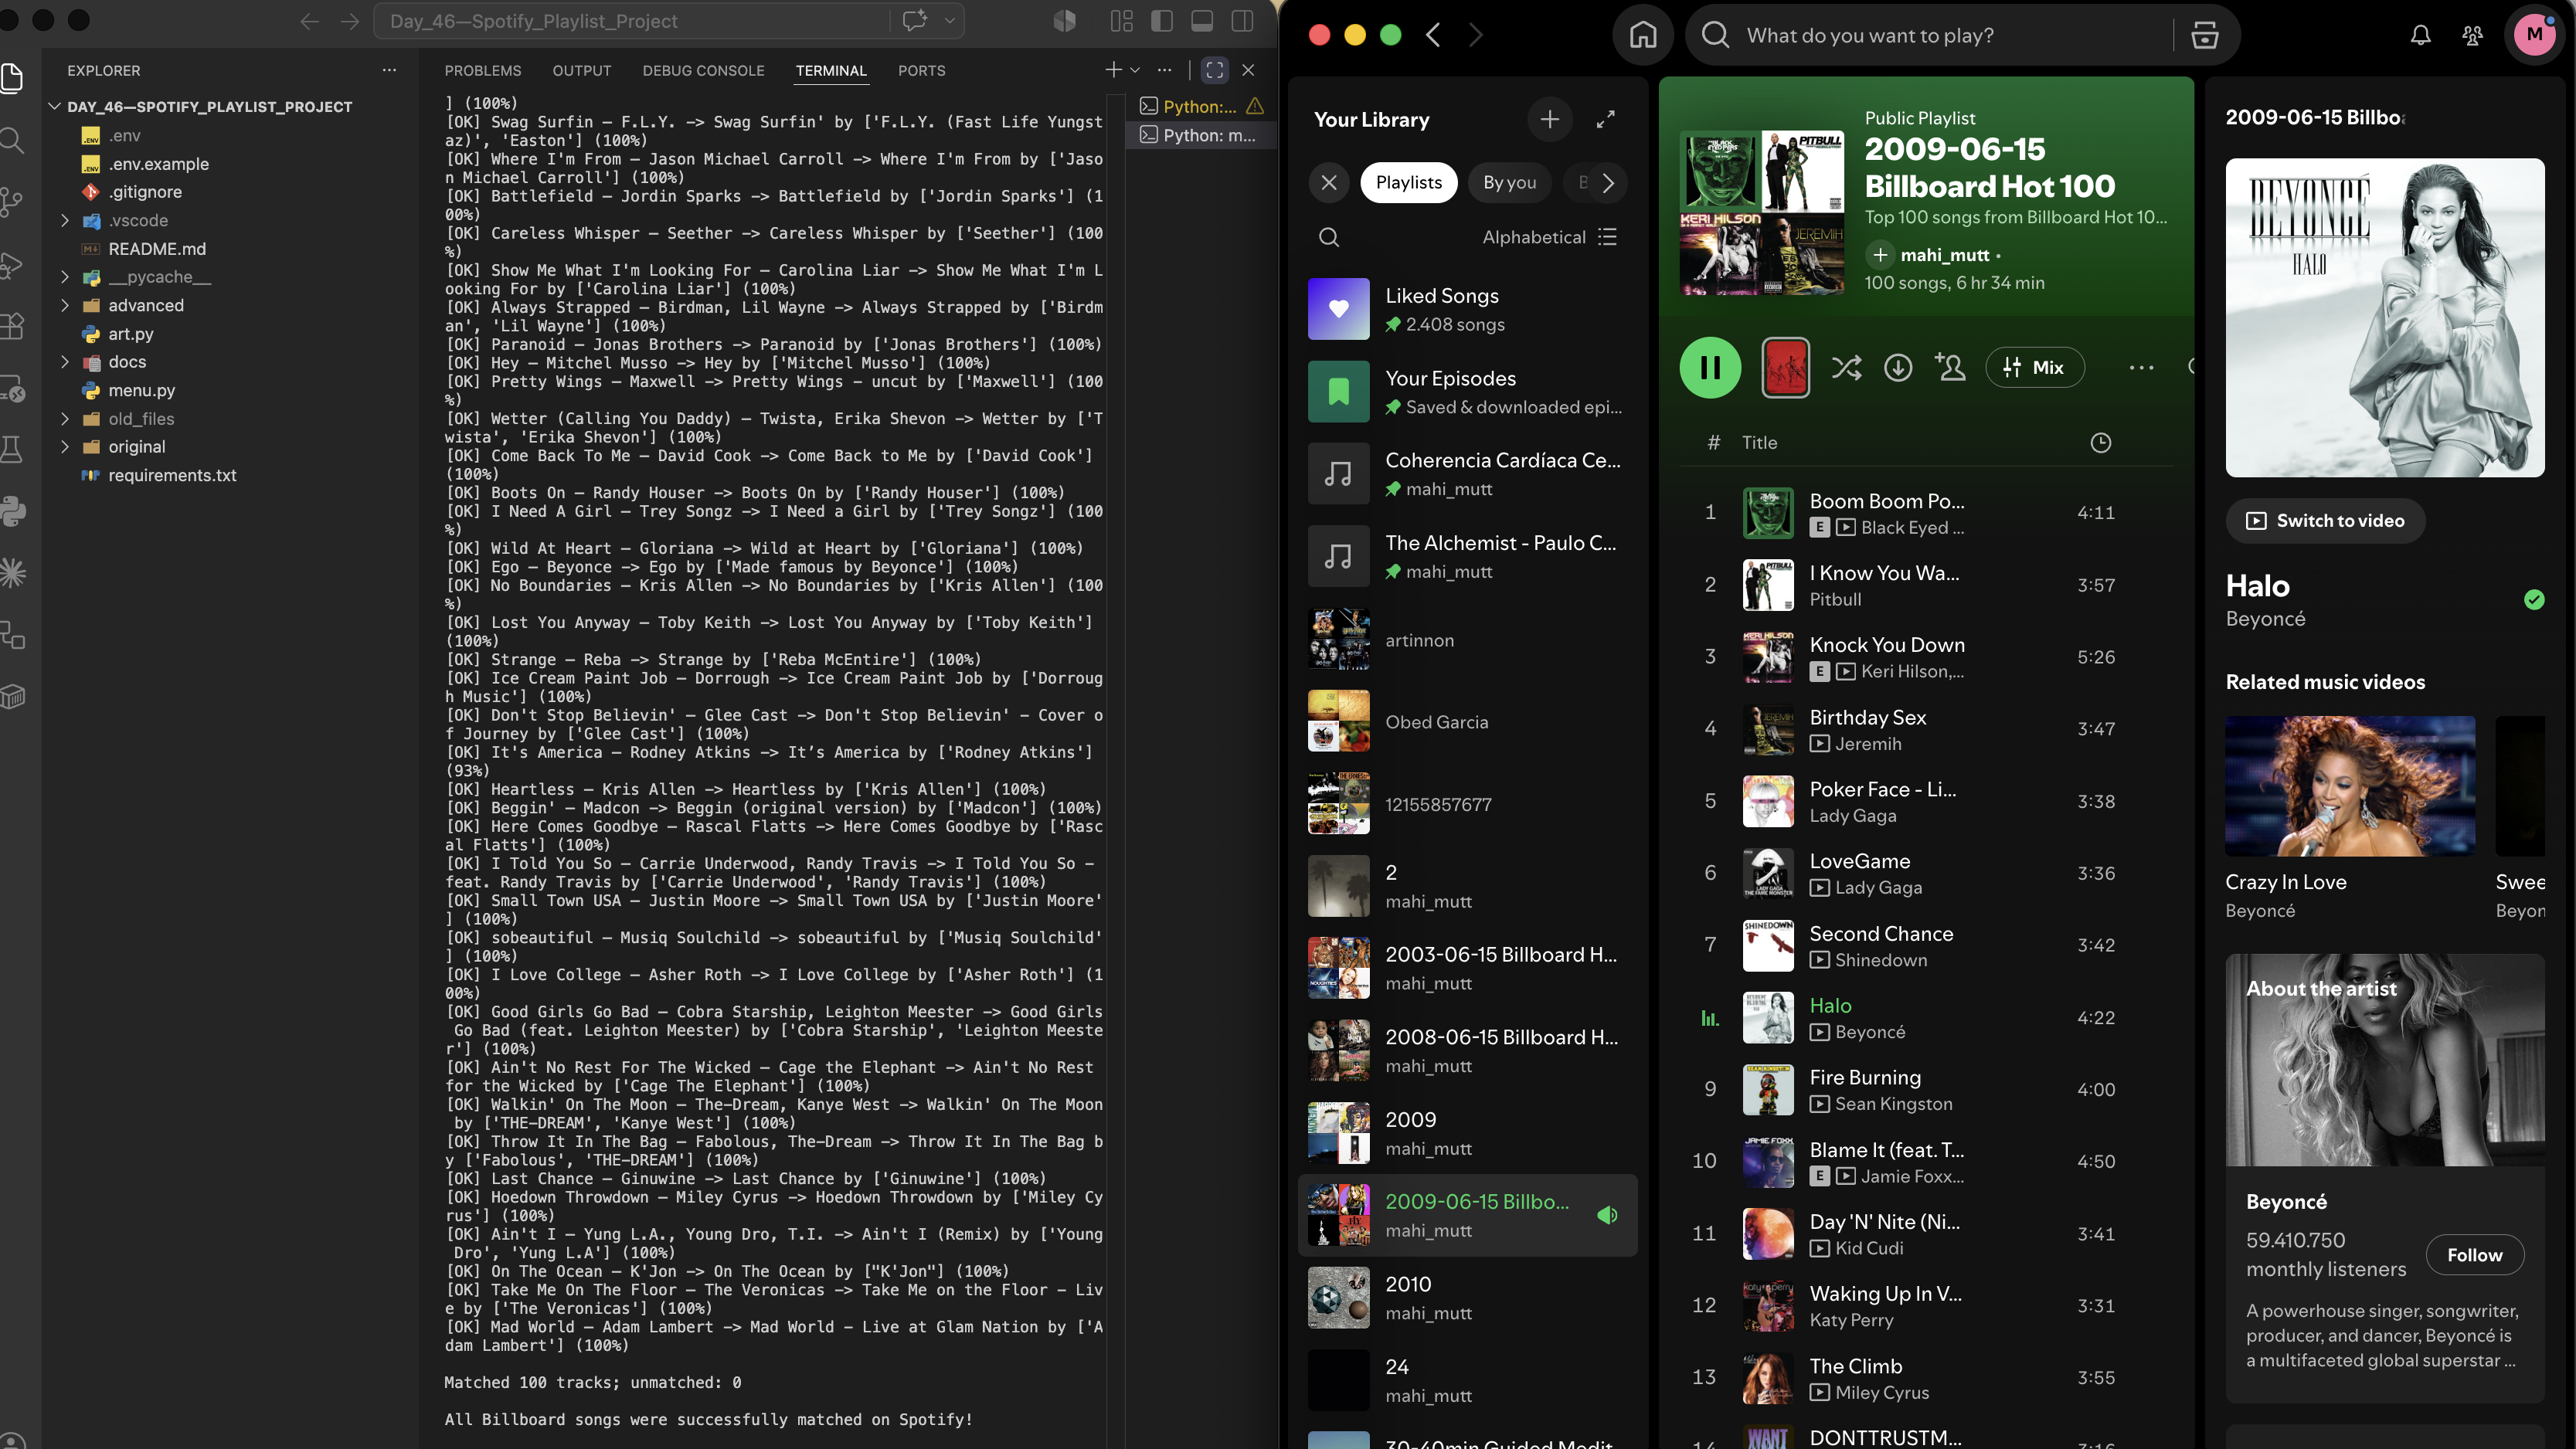
Task: Switch to the PORTS tab
Action: coord(921,71)
